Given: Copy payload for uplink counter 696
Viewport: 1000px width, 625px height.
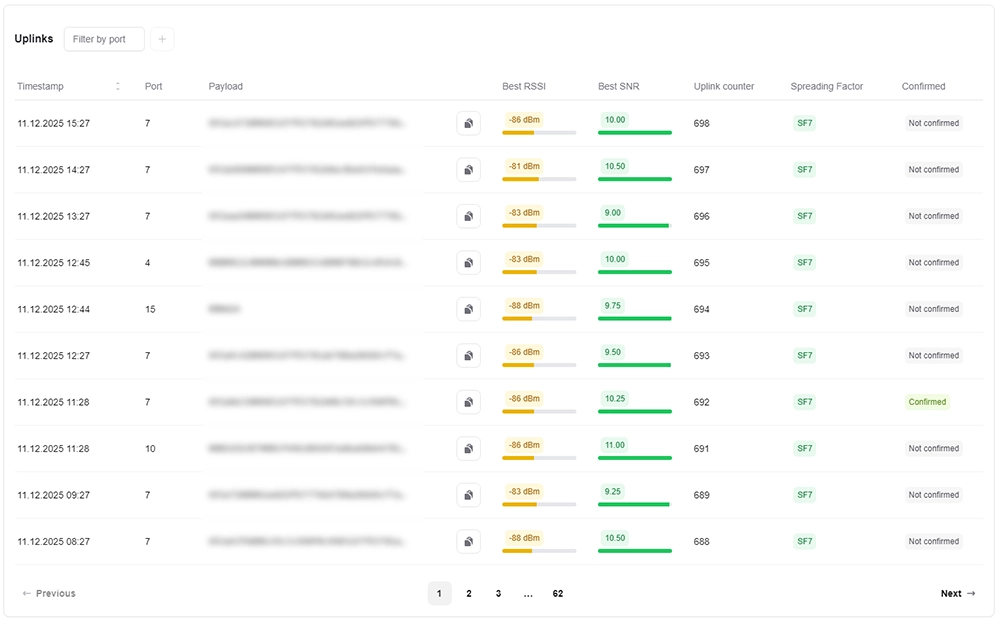Looking at the screenshot, I should click(x=468, y=216).
